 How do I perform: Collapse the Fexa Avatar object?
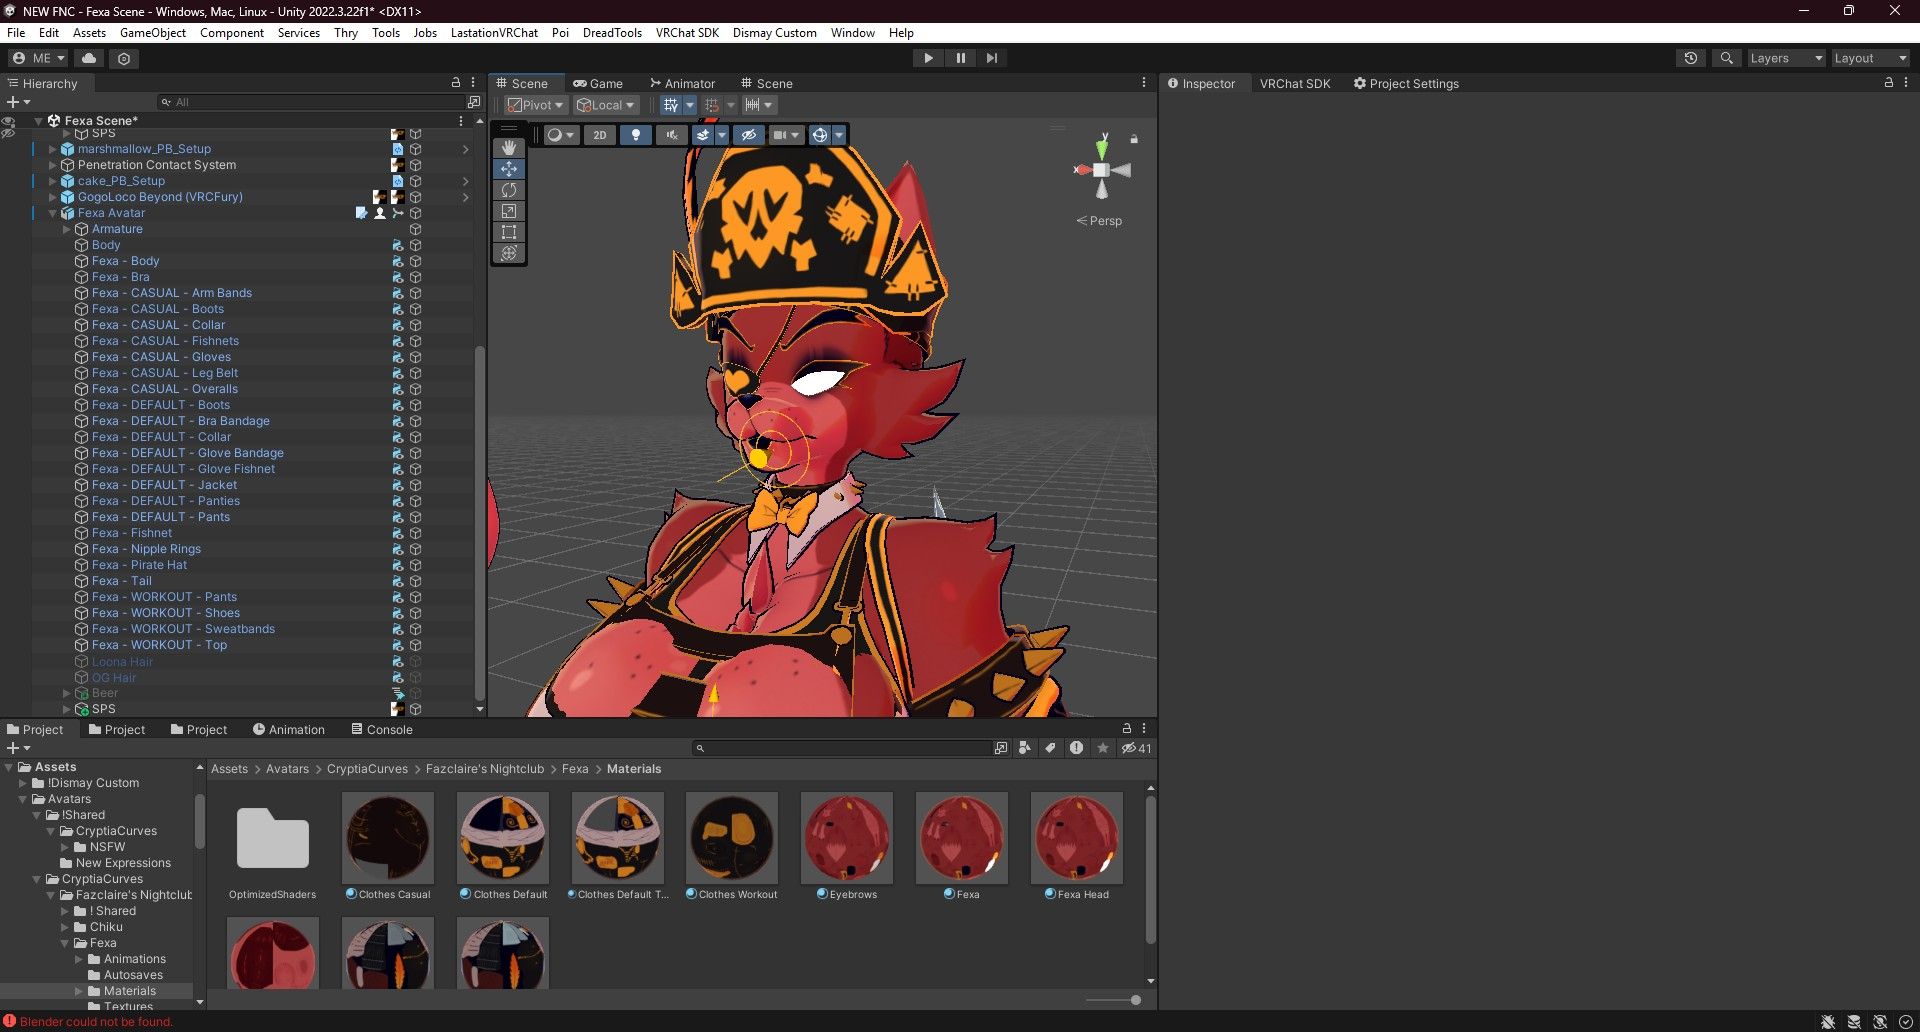coord(53,213)
